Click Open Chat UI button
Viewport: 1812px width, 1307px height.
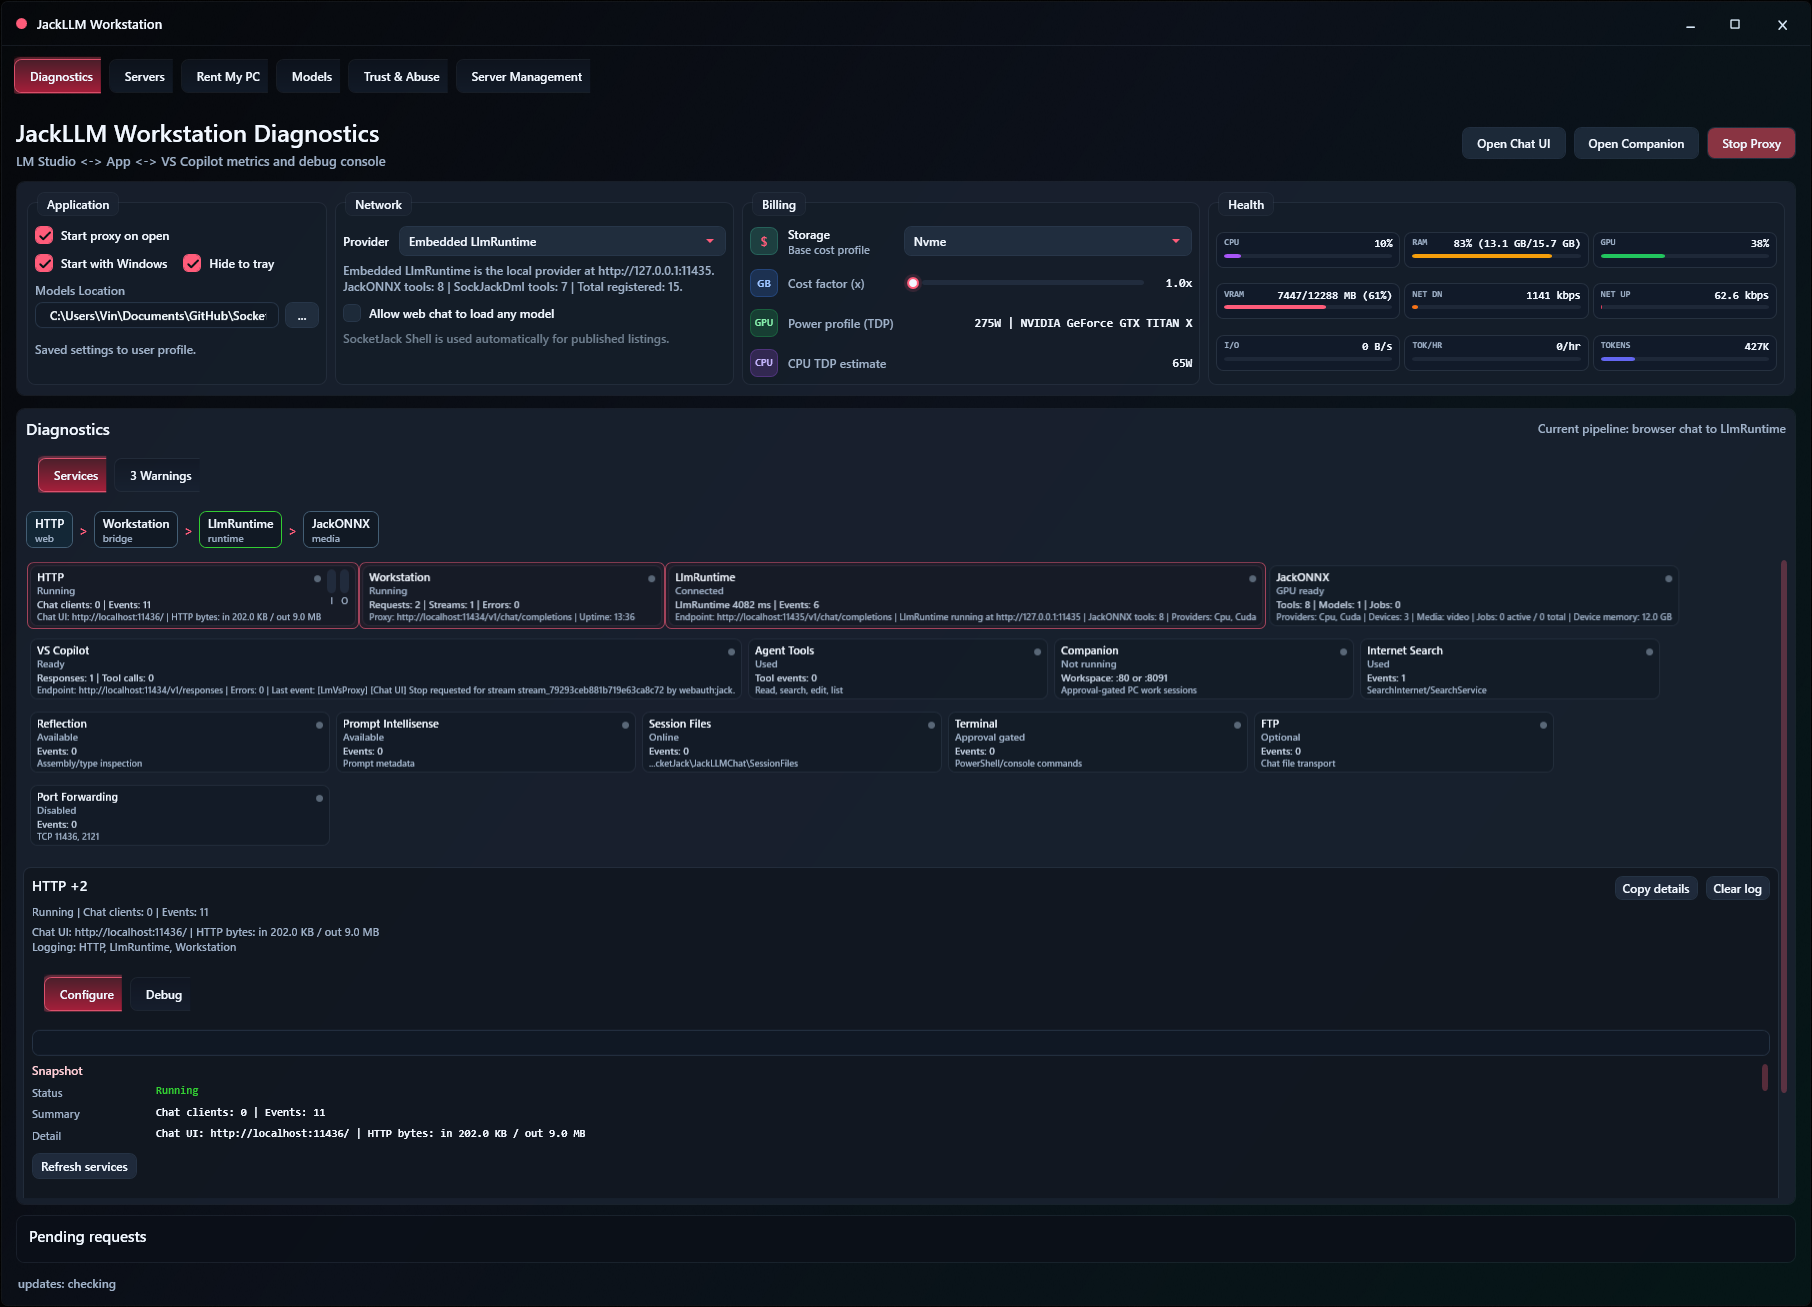1513,144
